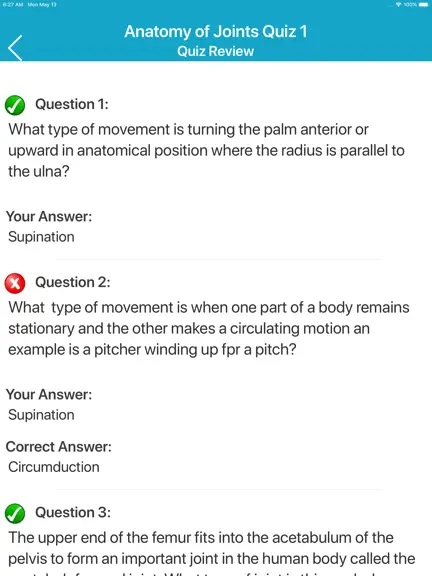Click the red X beside Question 2

(15, 284)
